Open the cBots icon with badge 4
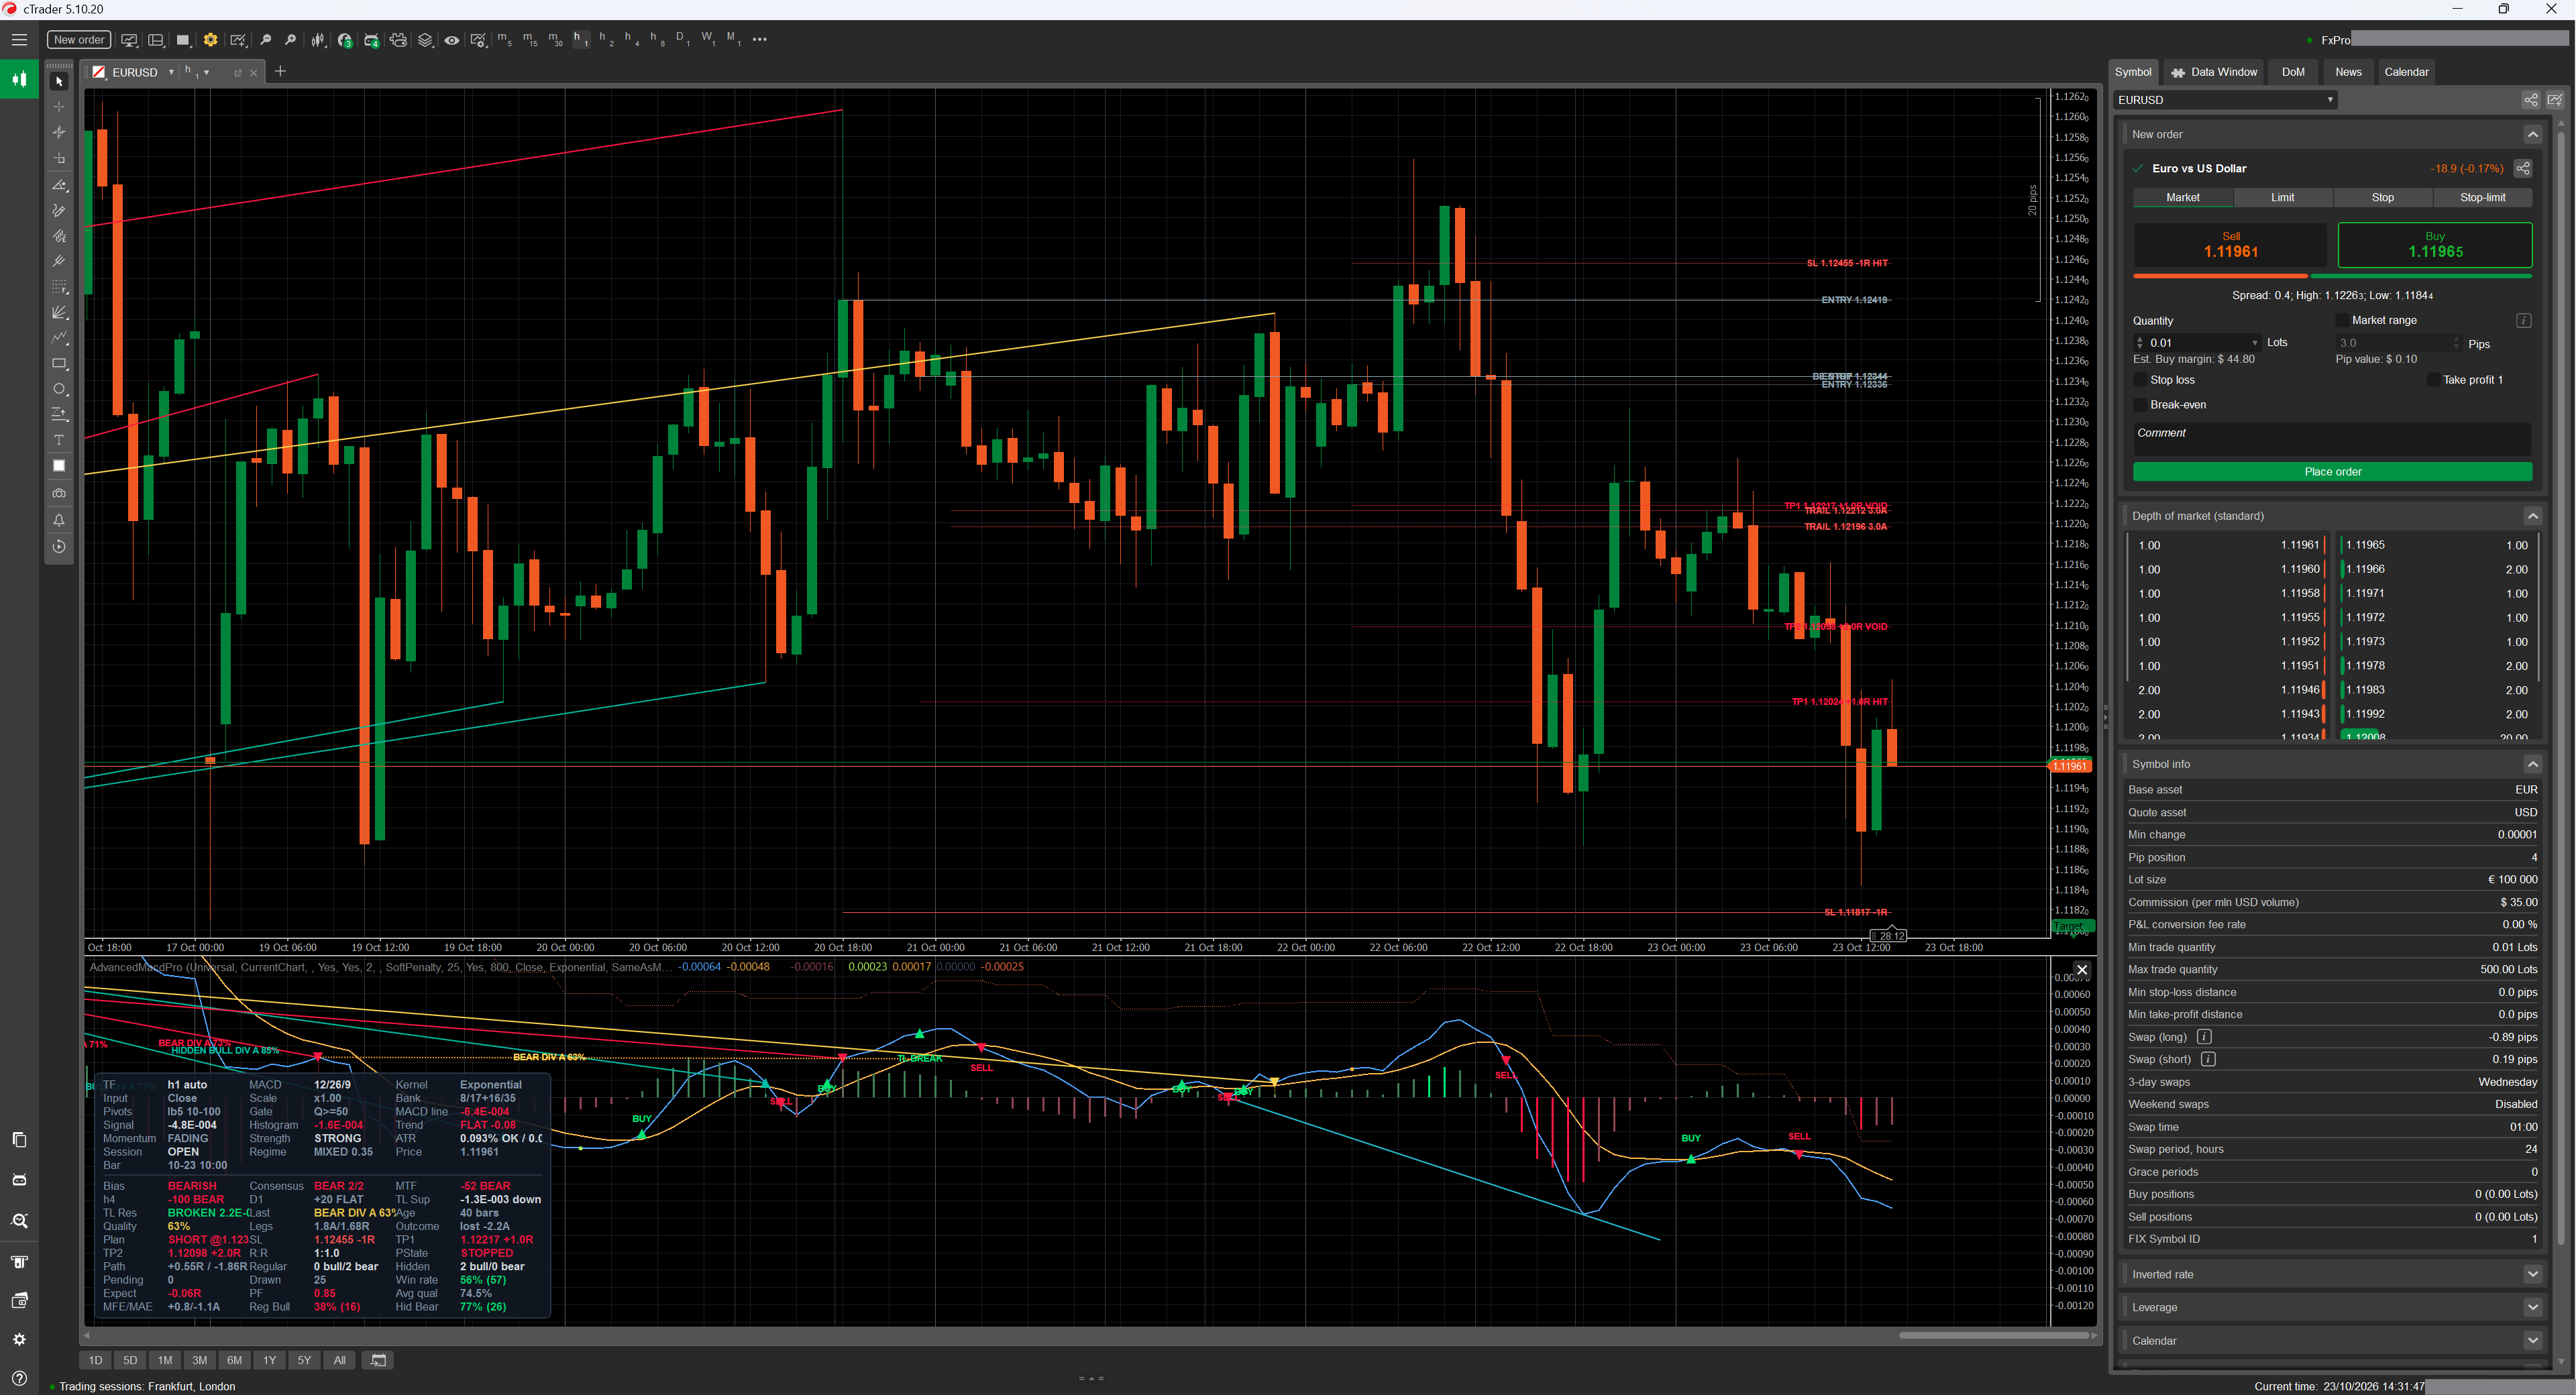Image resolution: width=2576 pixels, height=1395 pixels. 371,40
